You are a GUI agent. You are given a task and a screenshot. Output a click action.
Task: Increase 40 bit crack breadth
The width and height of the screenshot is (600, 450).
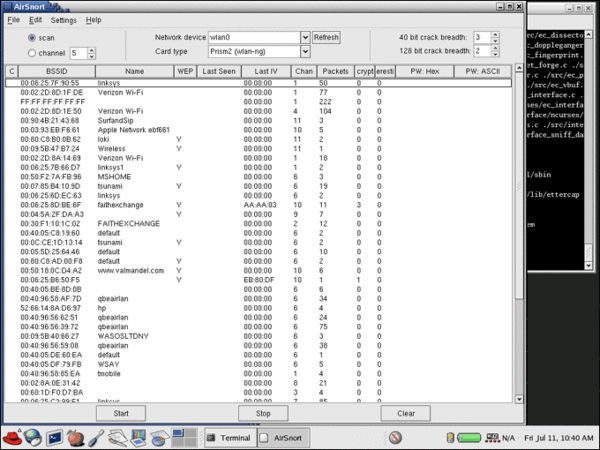(495, 35)
